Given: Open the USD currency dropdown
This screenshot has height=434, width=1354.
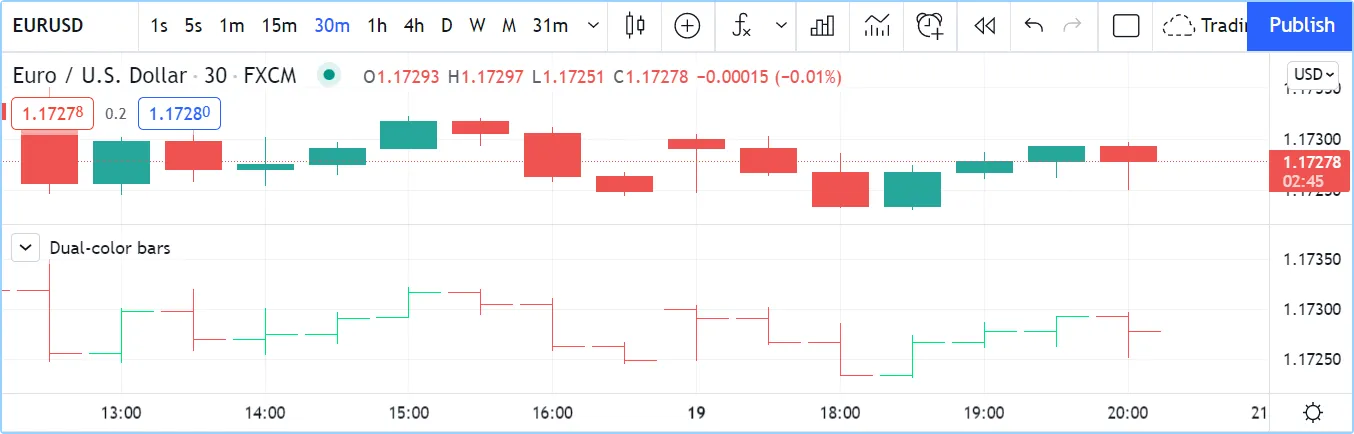Looking at the screenshot, I should (x=1313, y=74).
